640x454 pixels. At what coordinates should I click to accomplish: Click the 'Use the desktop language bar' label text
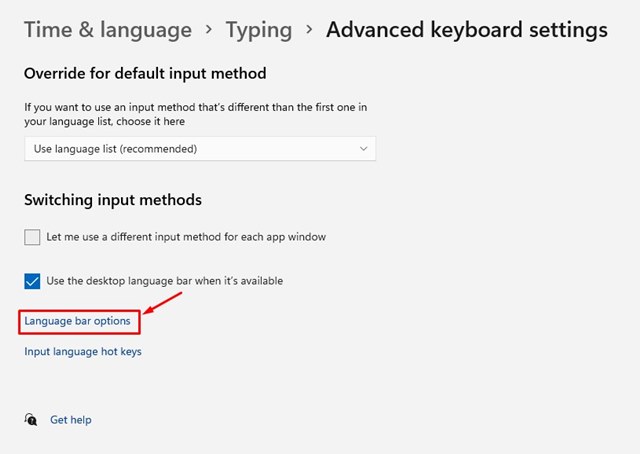point(164,281)
